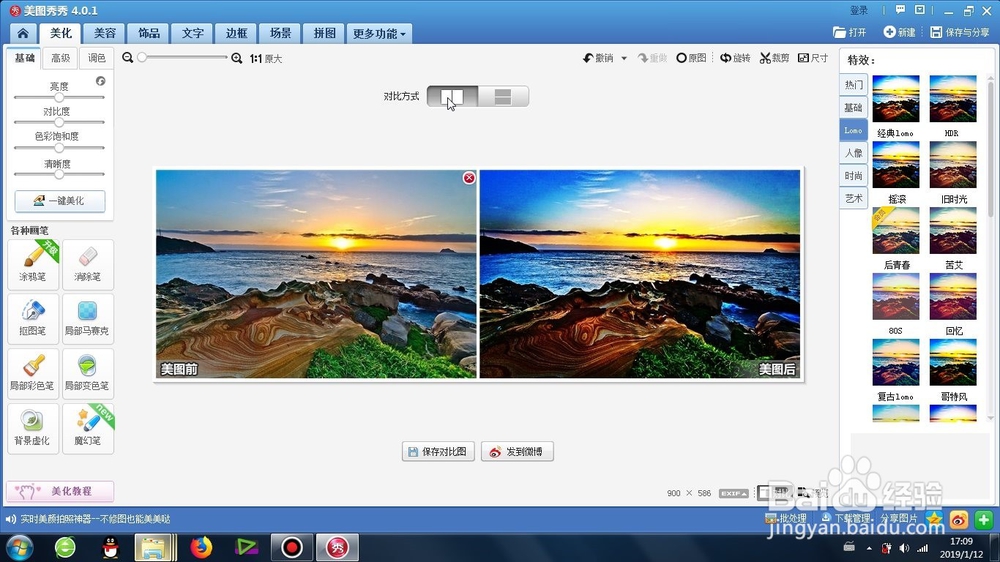This screenshot has height=562, width=1000.
Task: Go to the home screen icon
Action: (x=23, y=33)
